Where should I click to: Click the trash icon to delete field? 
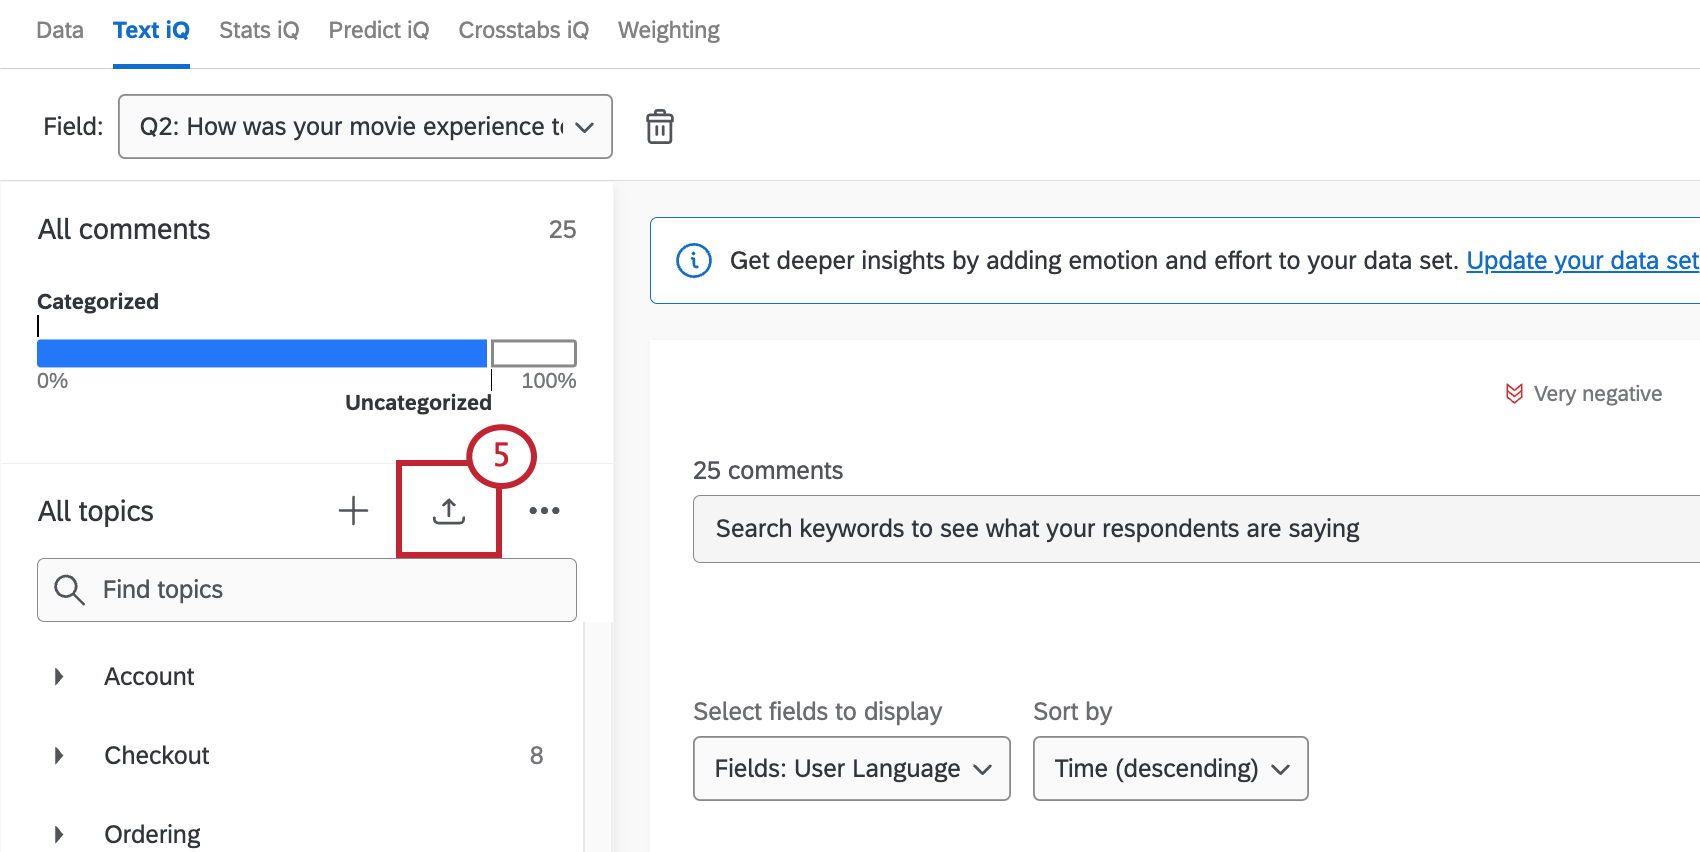click(660, 127)
